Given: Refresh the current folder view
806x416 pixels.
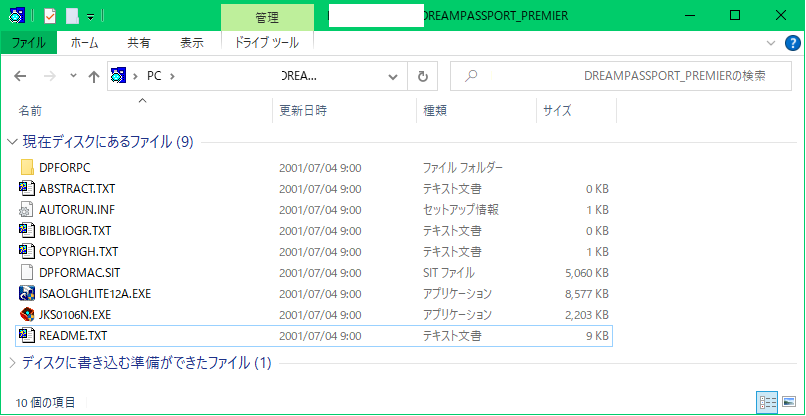Looking at the screenshot, I should (x=423, y=77).
